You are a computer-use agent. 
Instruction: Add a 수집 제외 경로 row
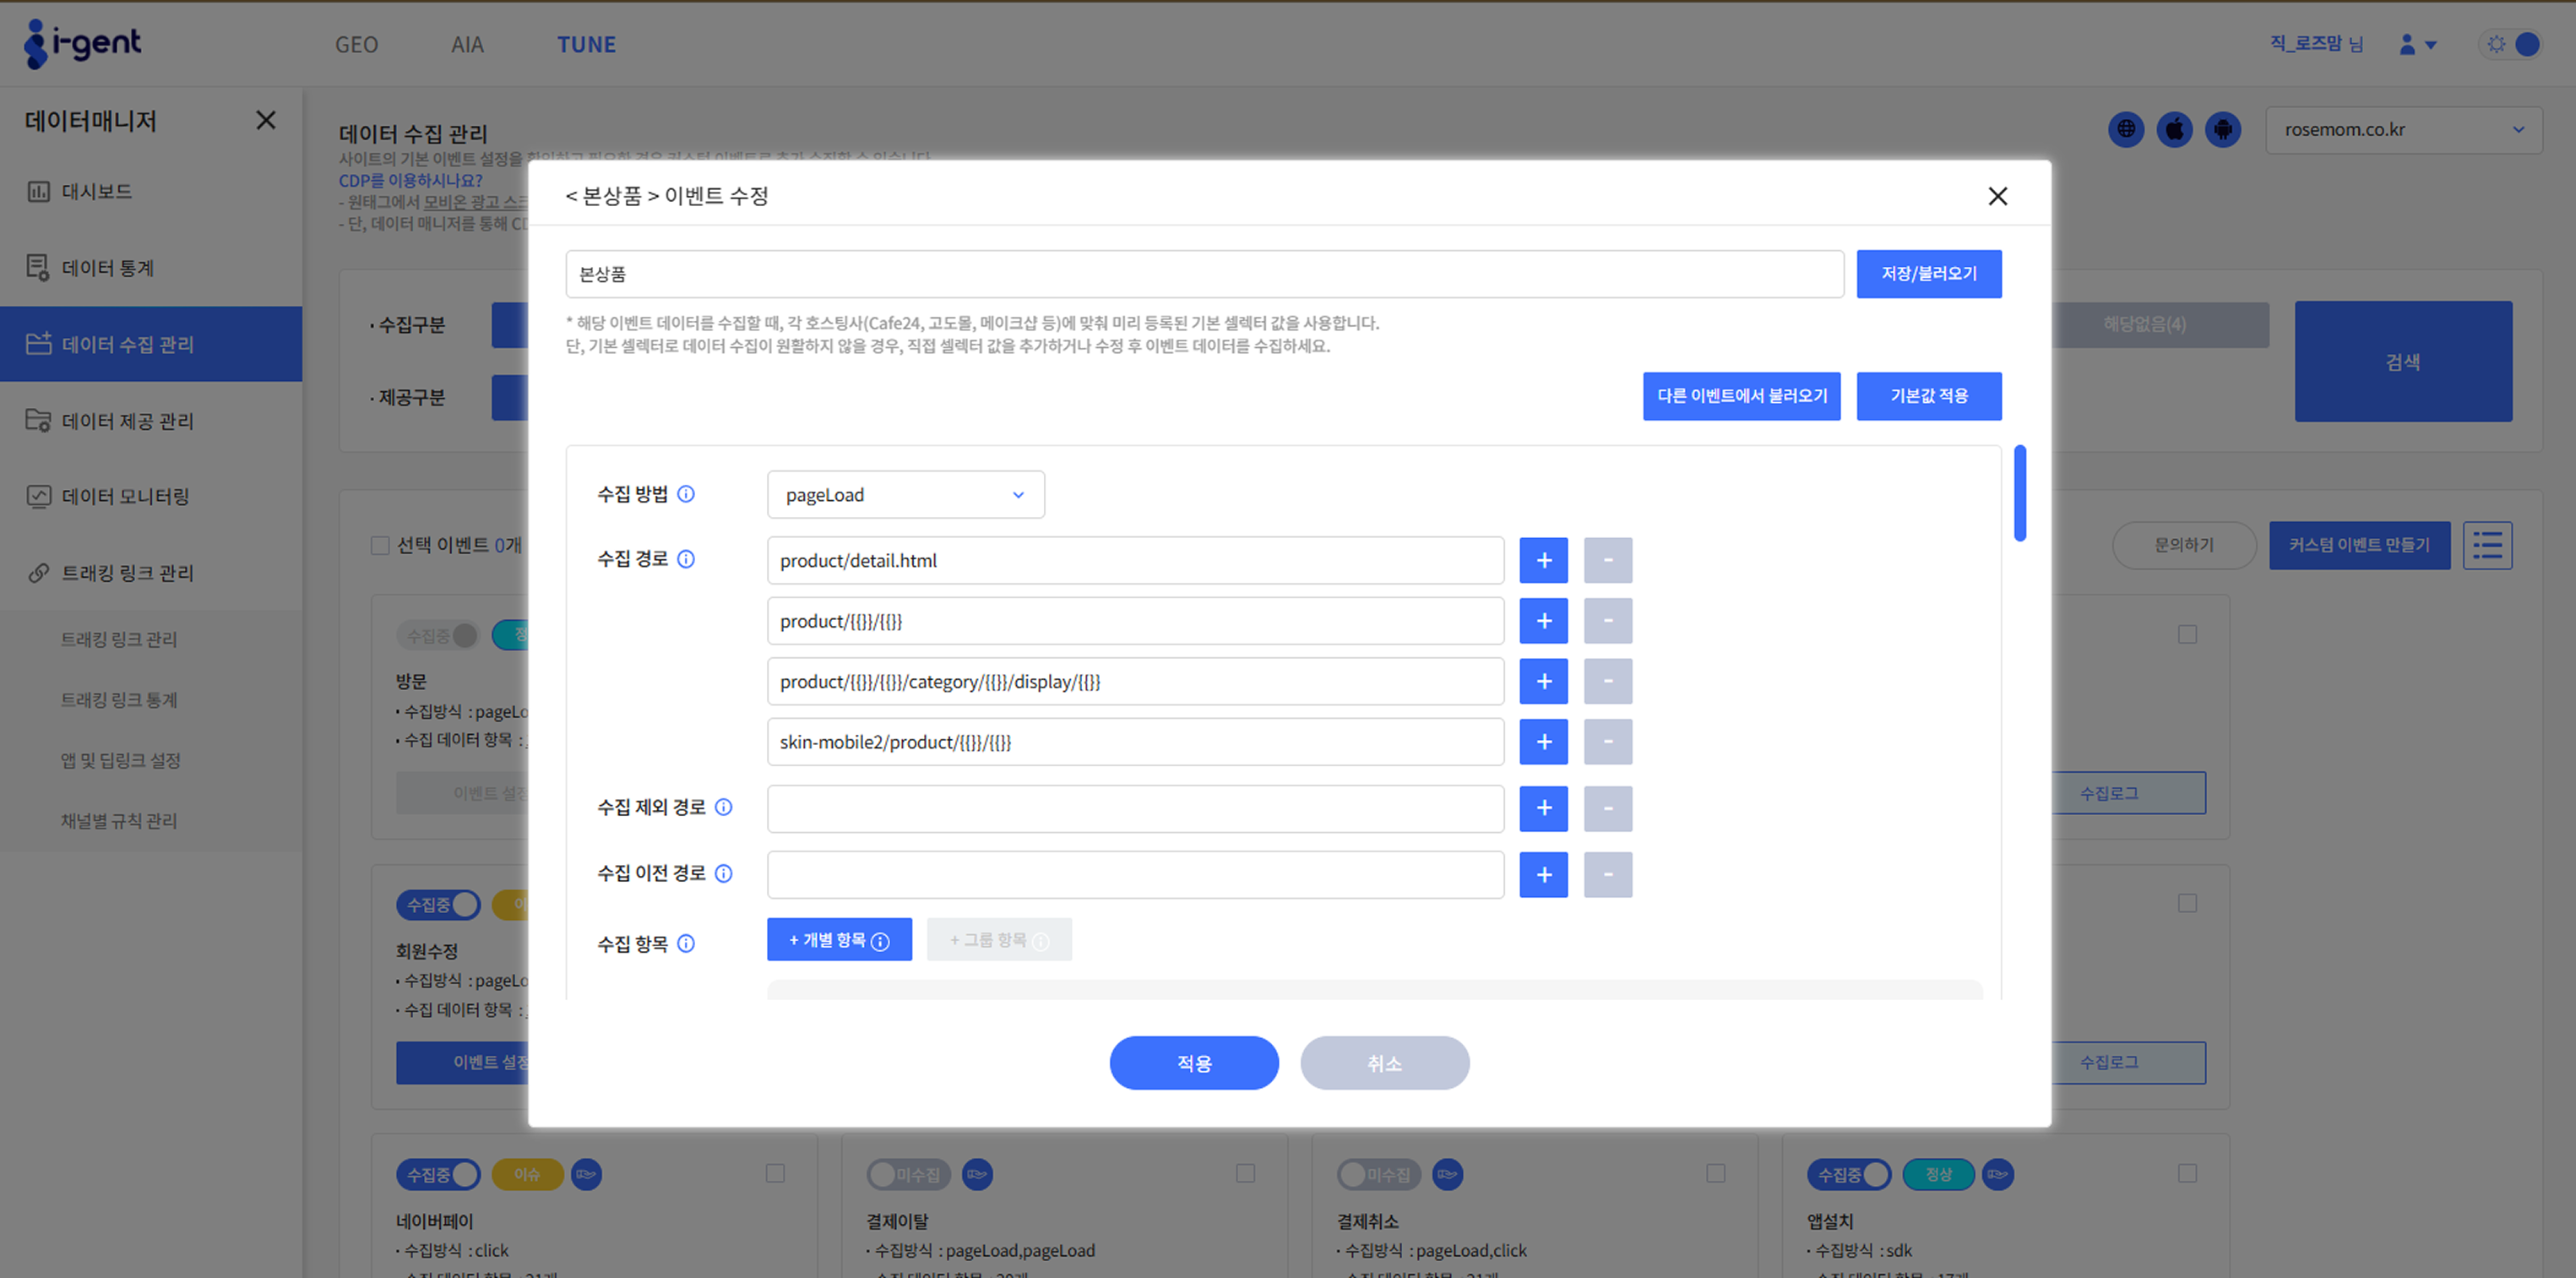[1543, 808]
